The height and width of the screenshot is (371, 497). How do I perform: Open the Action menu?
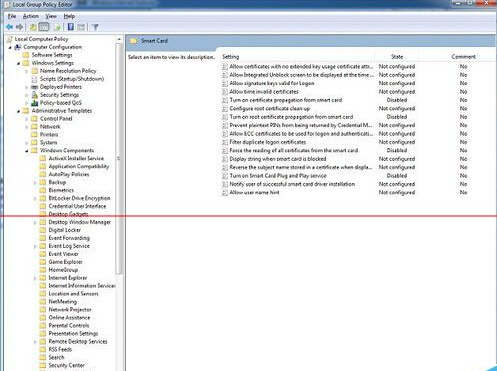pyautogui.click(x=31, y=16)
